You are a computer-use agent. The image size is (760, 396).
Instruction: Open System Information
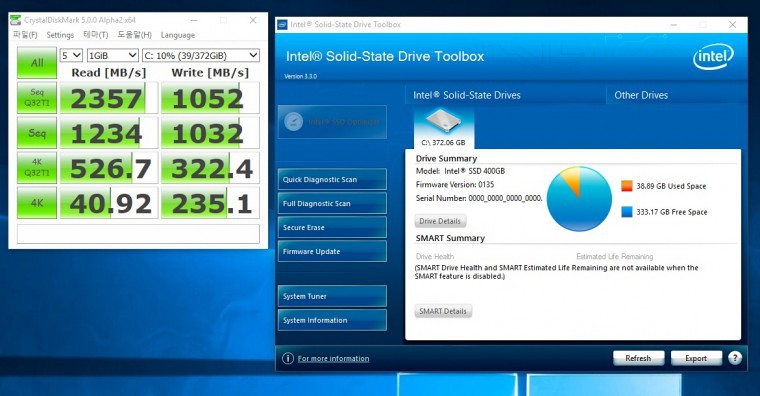click(332, 320)
